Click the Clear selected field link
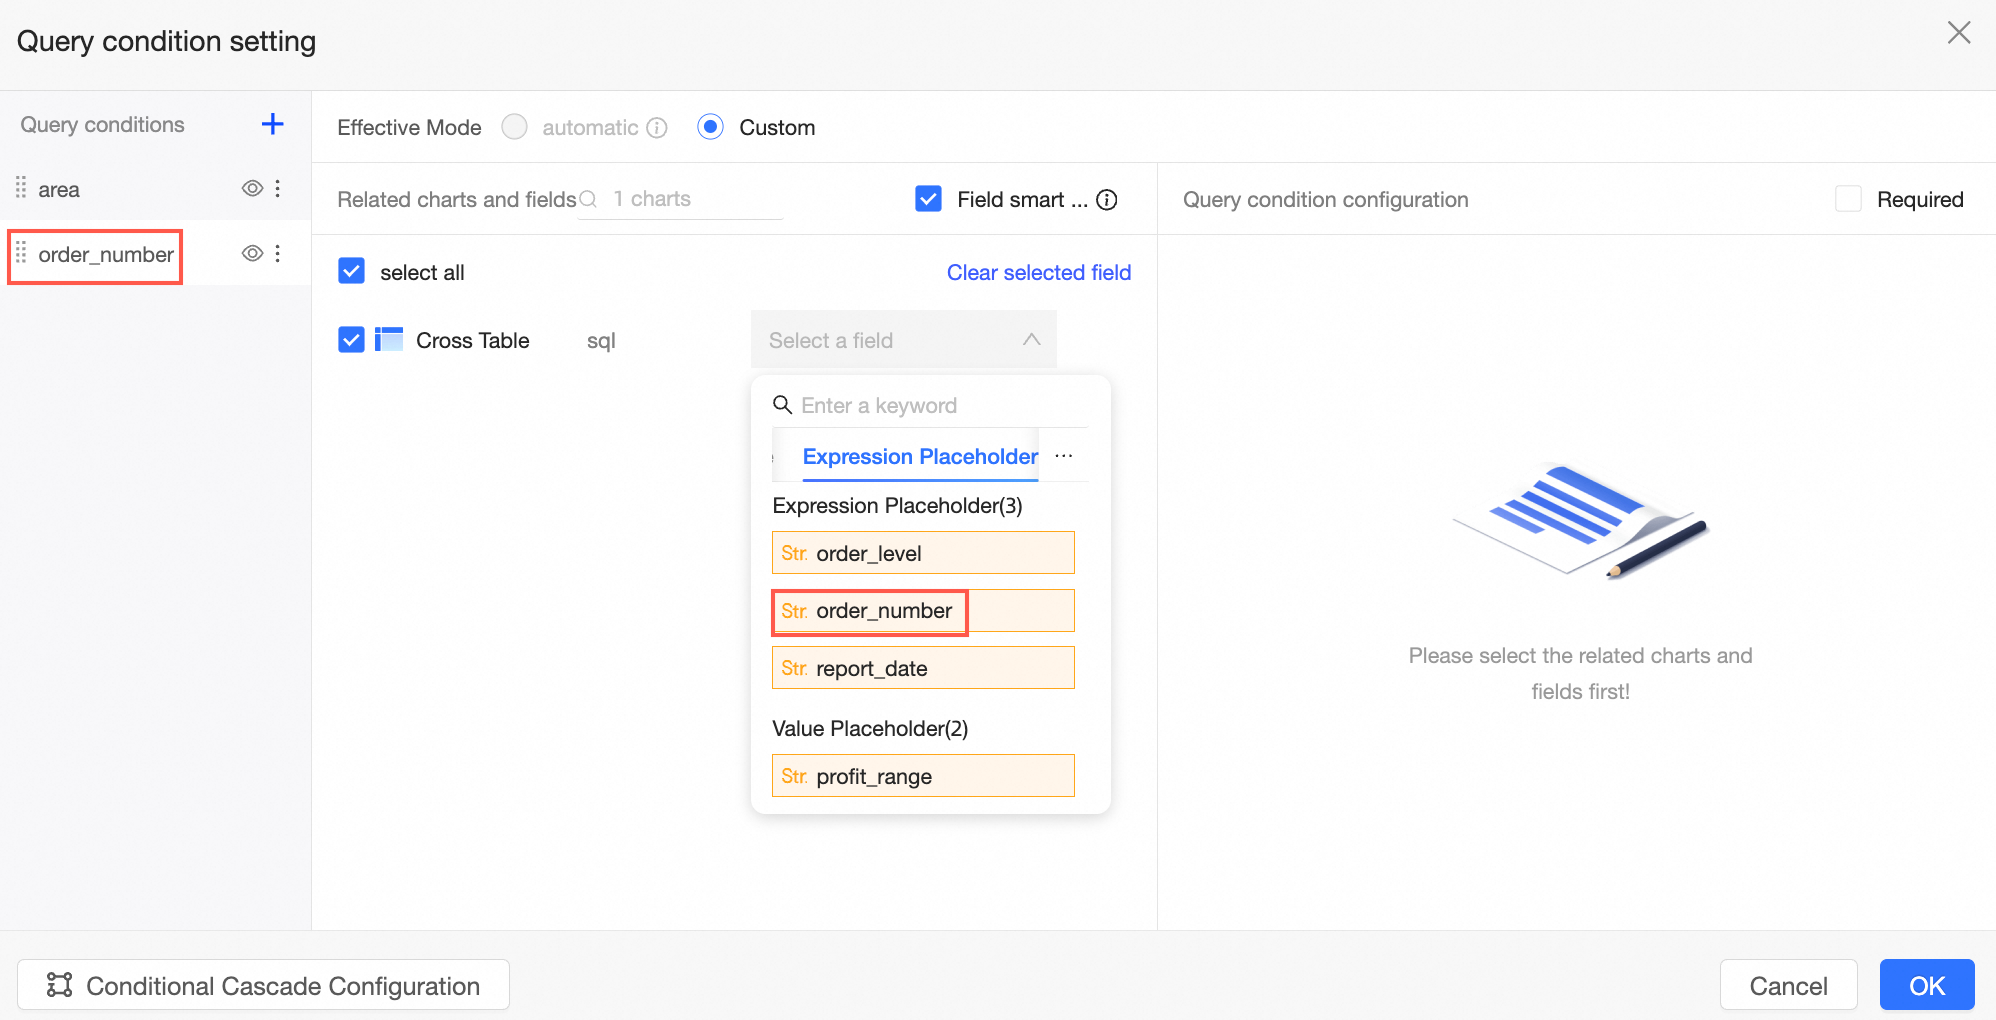The width and height of the screenshot is (1996, 1020). [x=1038, y=273]
